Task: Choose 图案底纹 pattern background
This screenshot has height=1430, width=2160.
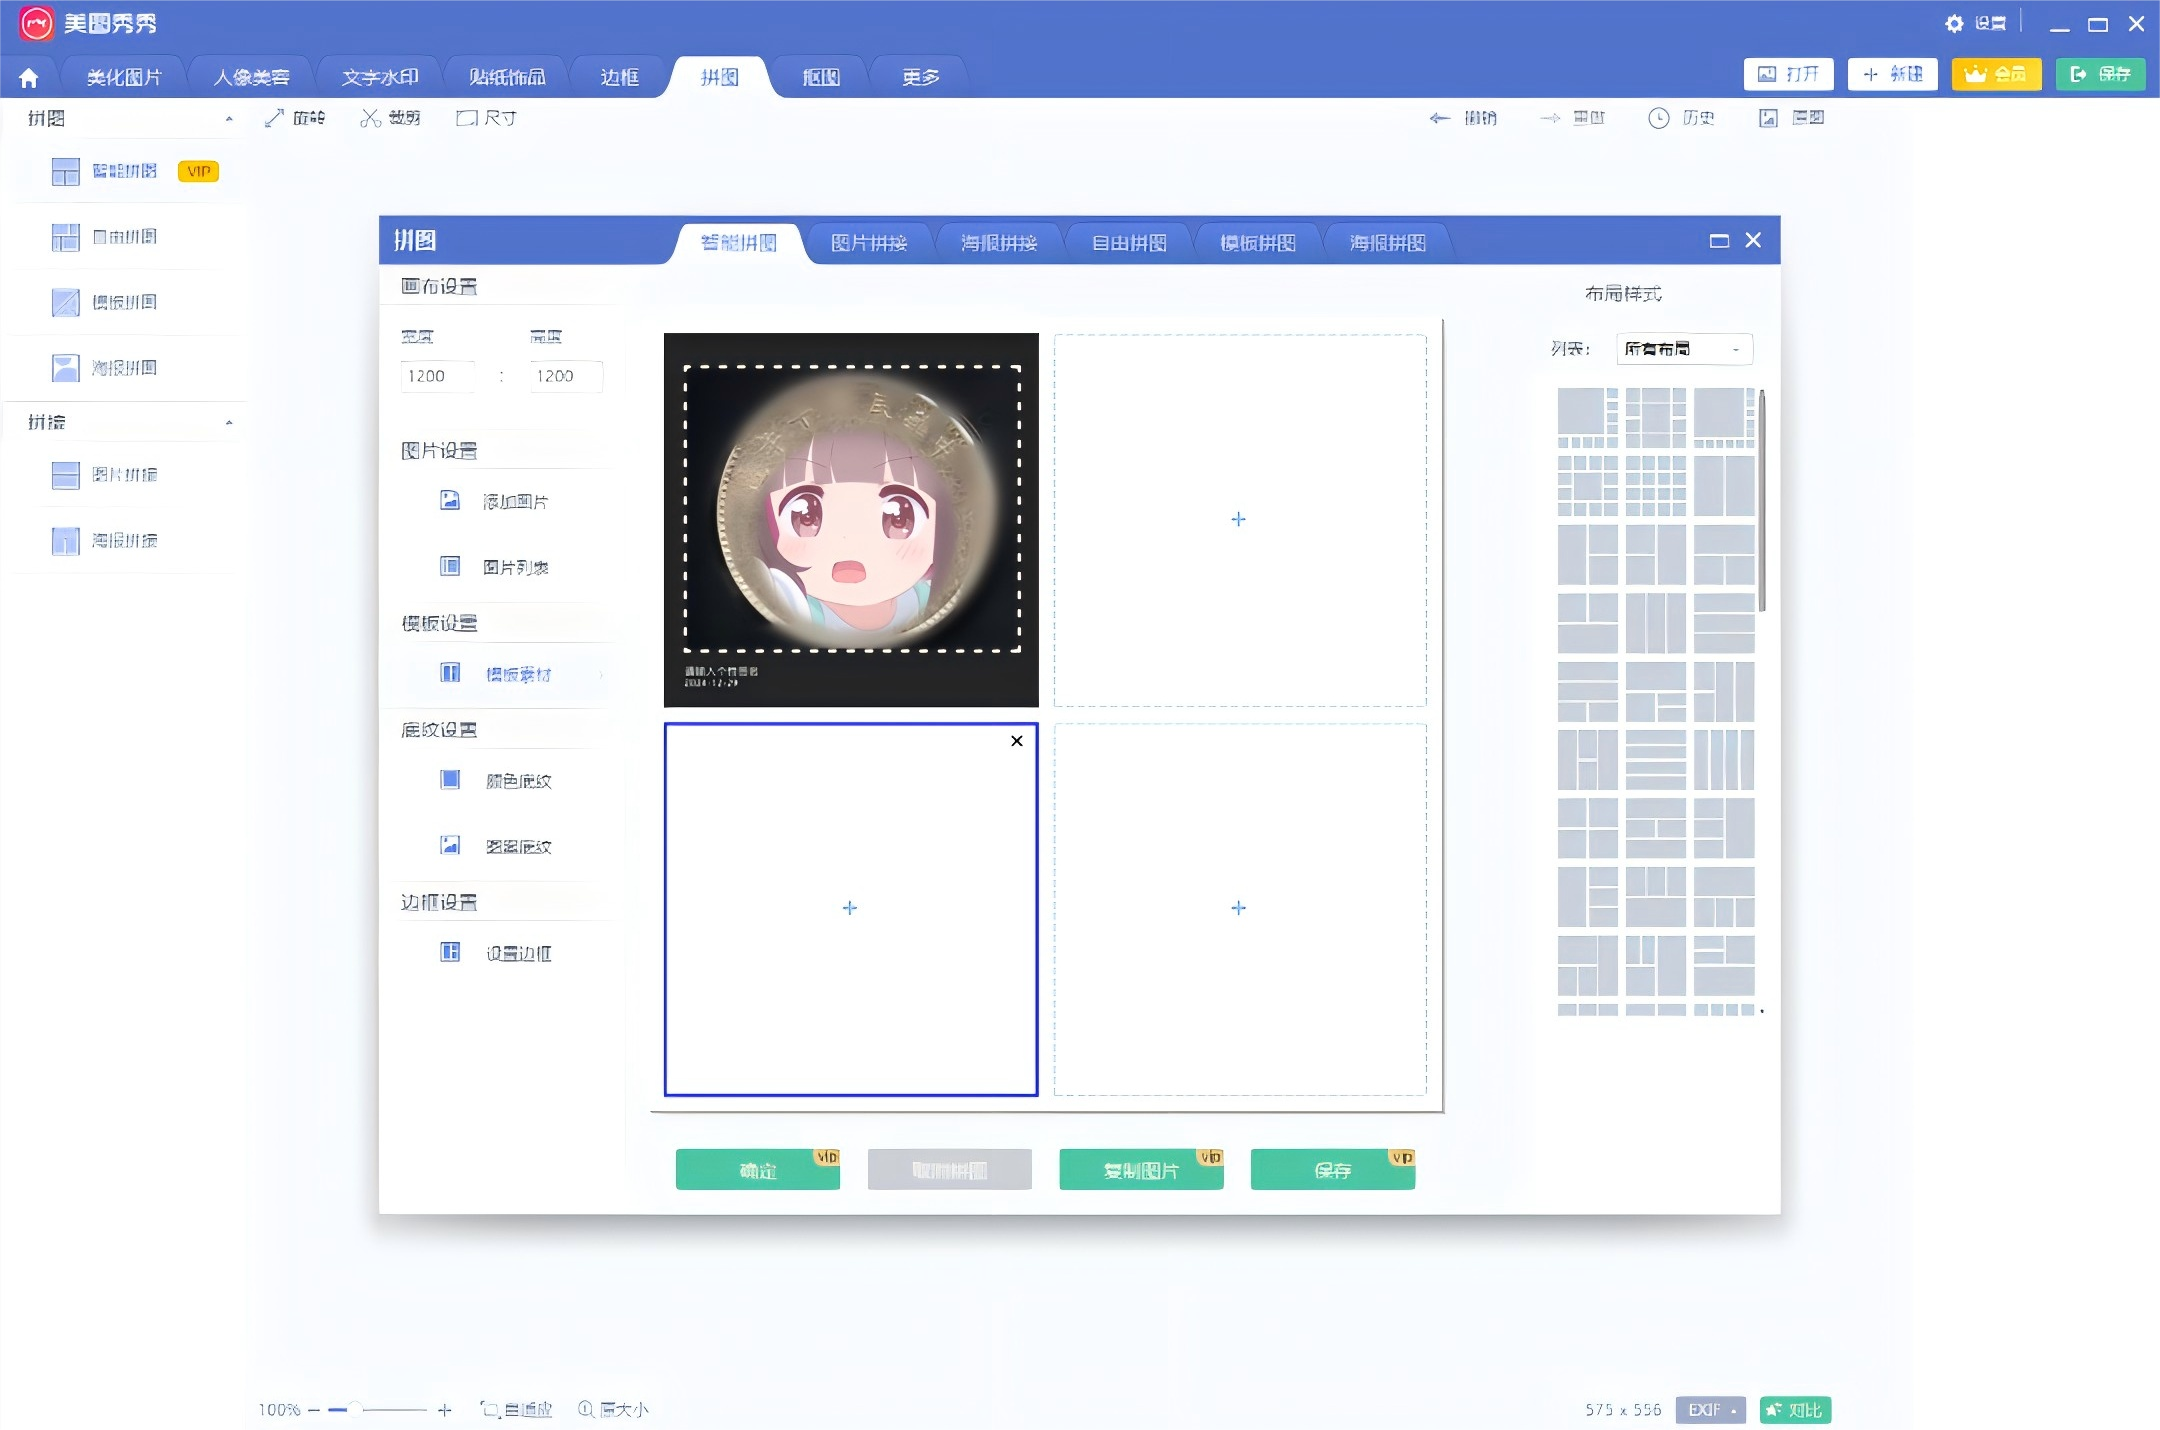Action: 497,846
